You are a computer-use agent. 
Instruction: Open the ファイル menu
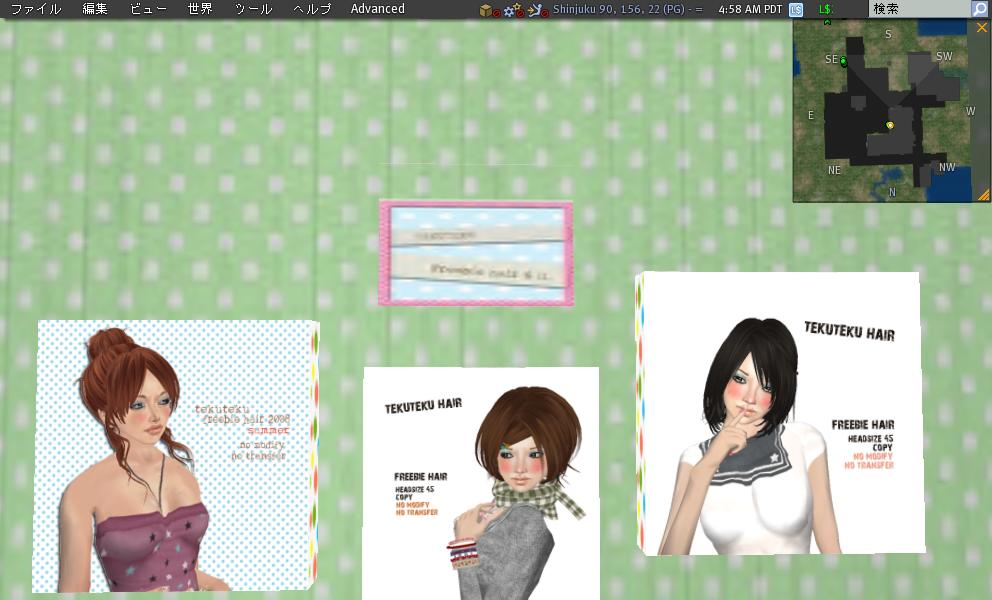(36, 9)
